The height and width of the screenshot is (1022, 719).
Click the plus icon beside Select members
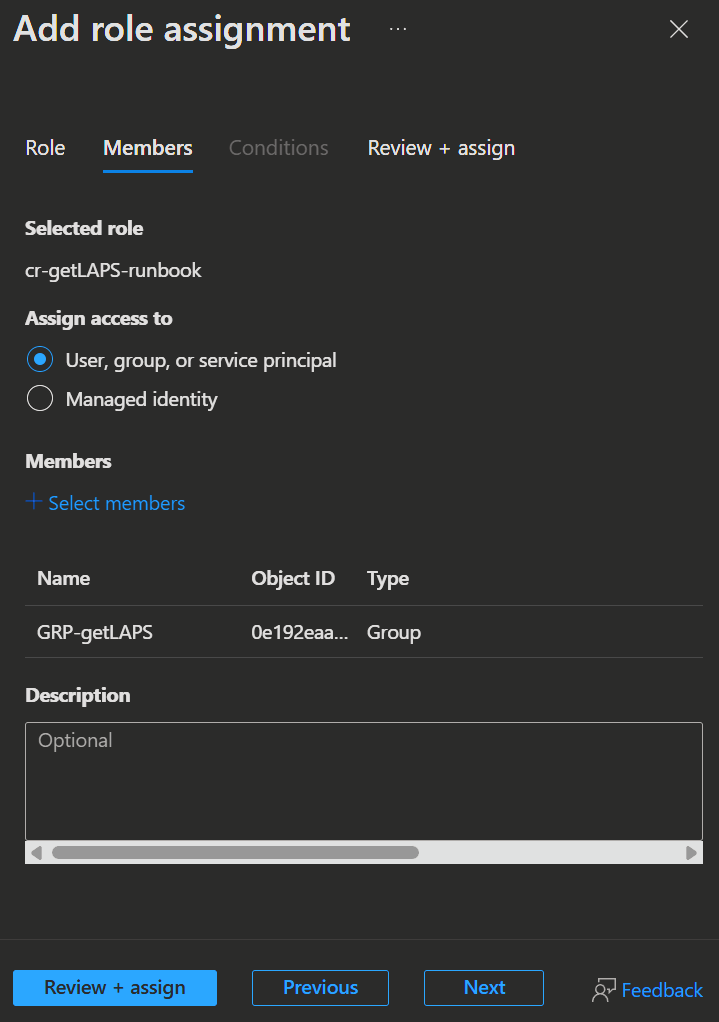[x=34, y=502]
